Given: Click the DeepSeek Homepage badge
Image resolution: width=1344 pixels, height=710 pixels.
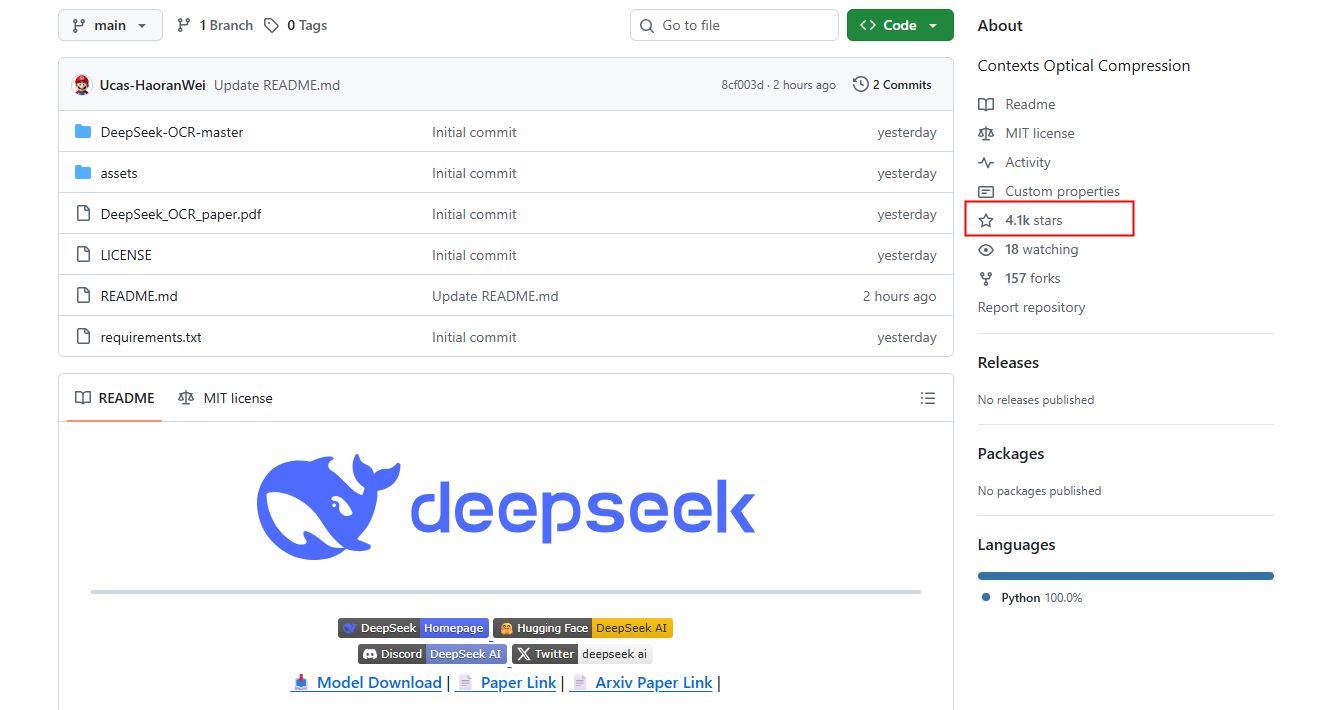Looking at the screenshot, I should click(x=413, y=628).
